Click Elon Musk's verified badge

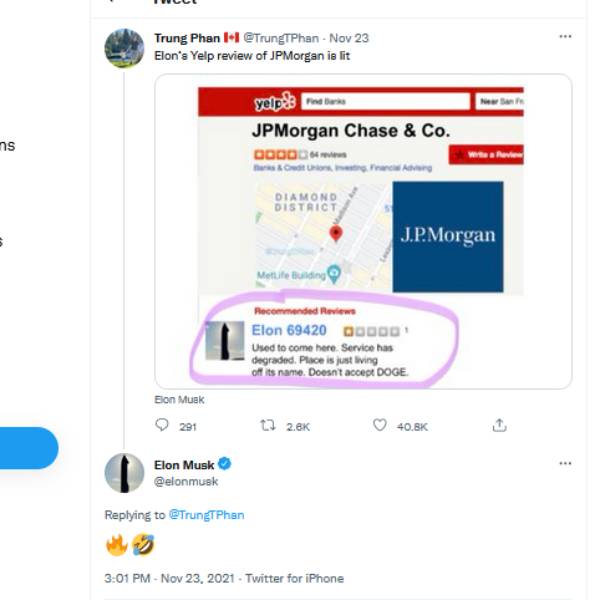click(x=226, y=464)
